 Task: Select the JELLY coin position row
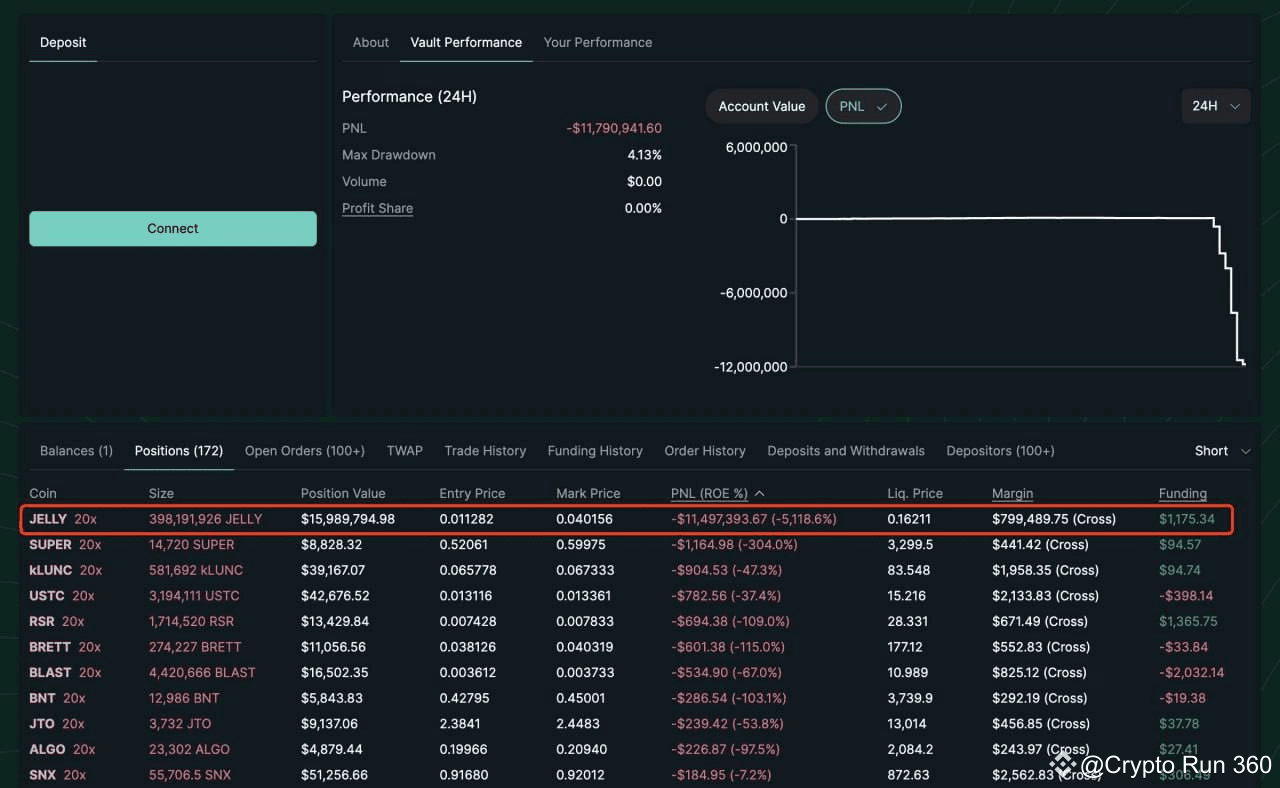(48, 519)
